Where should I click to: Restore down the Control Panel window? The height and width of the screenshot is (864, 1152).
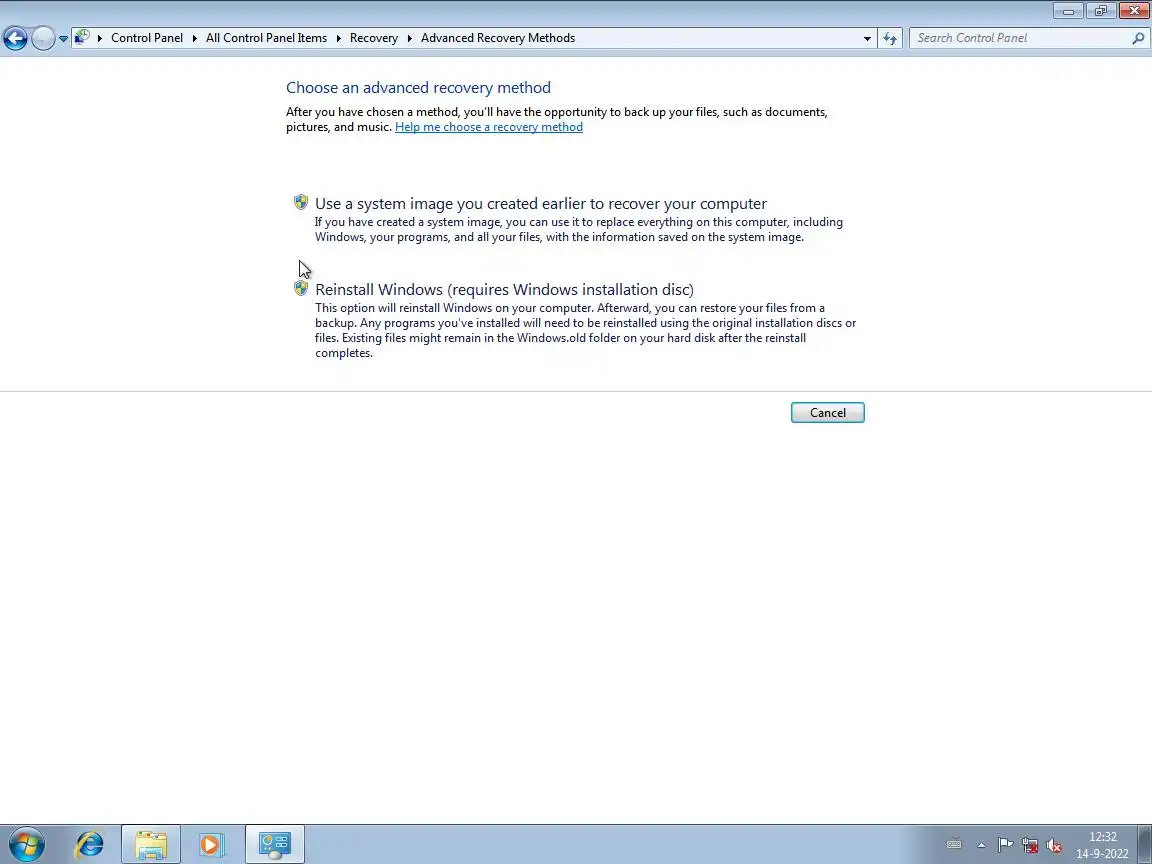1101,10
